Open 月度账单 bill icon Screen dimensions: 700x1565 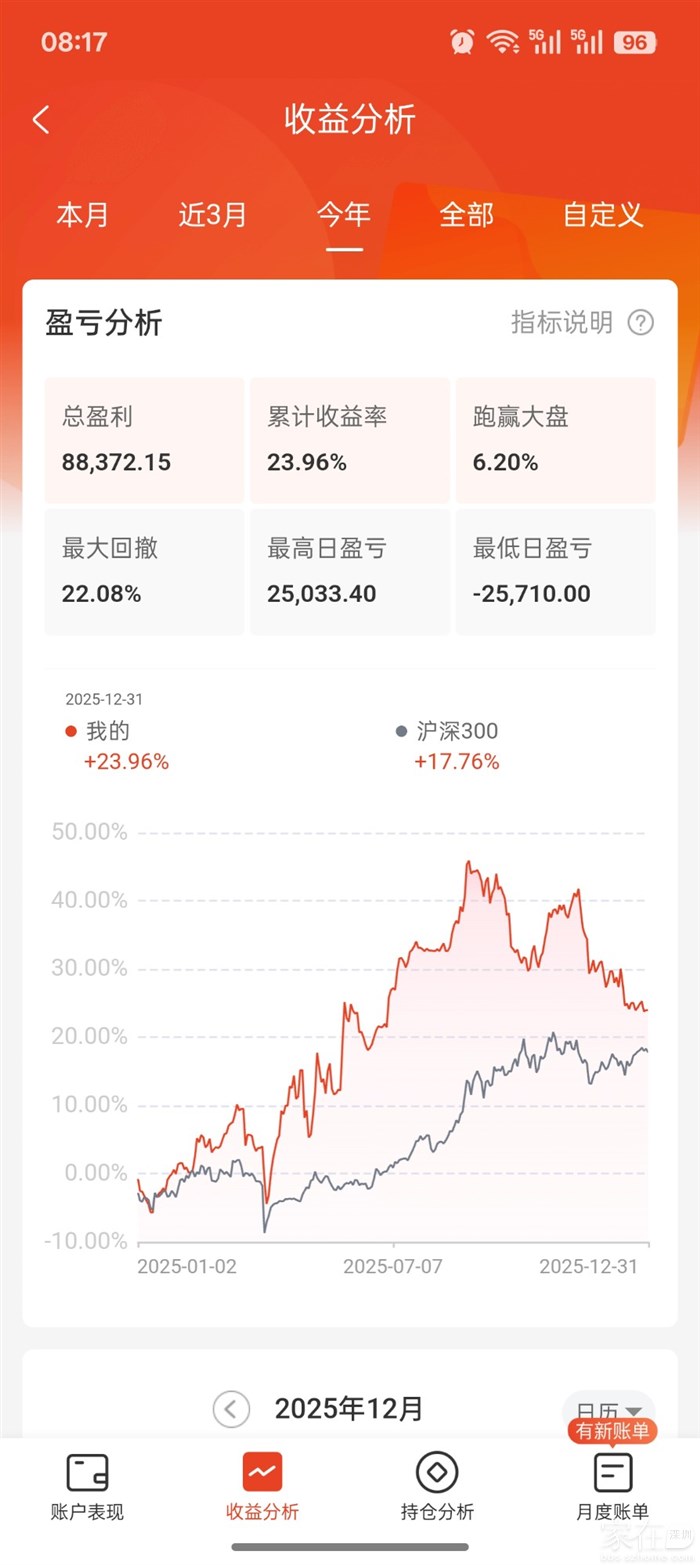pos(613,1472)
